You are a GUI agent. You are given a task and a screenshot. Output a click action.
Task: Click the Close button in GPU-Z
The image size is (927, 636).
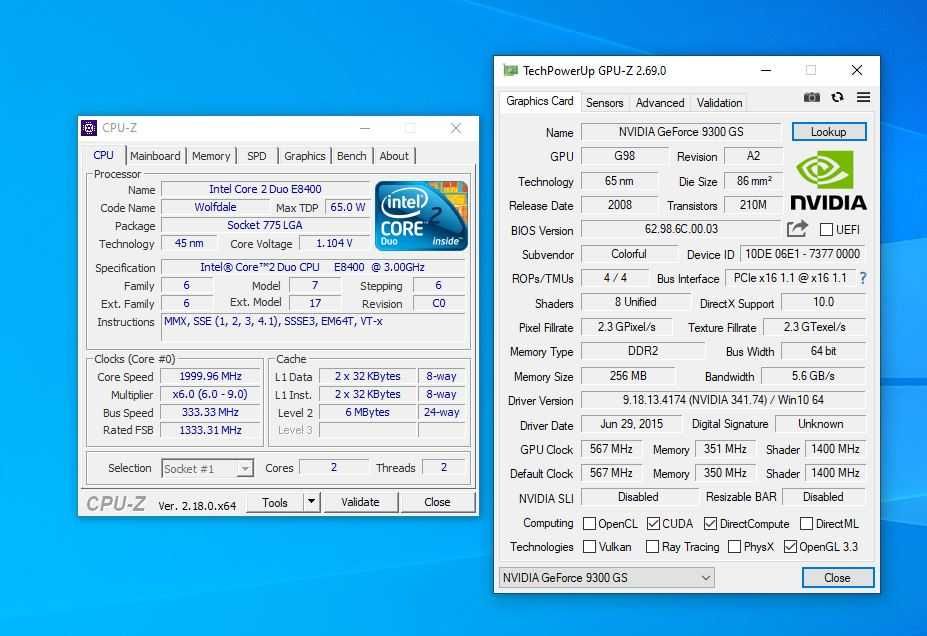pos(838,577)
